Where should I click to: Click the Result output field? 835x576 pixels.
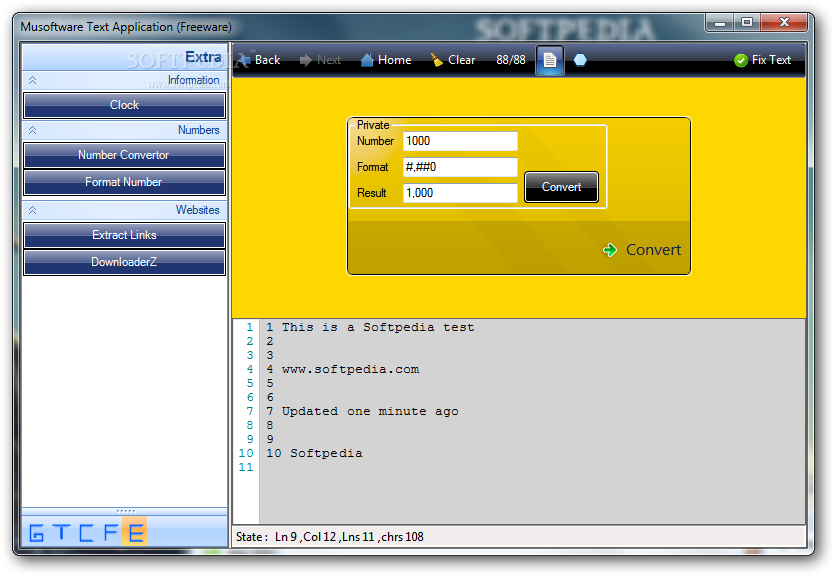460,193
